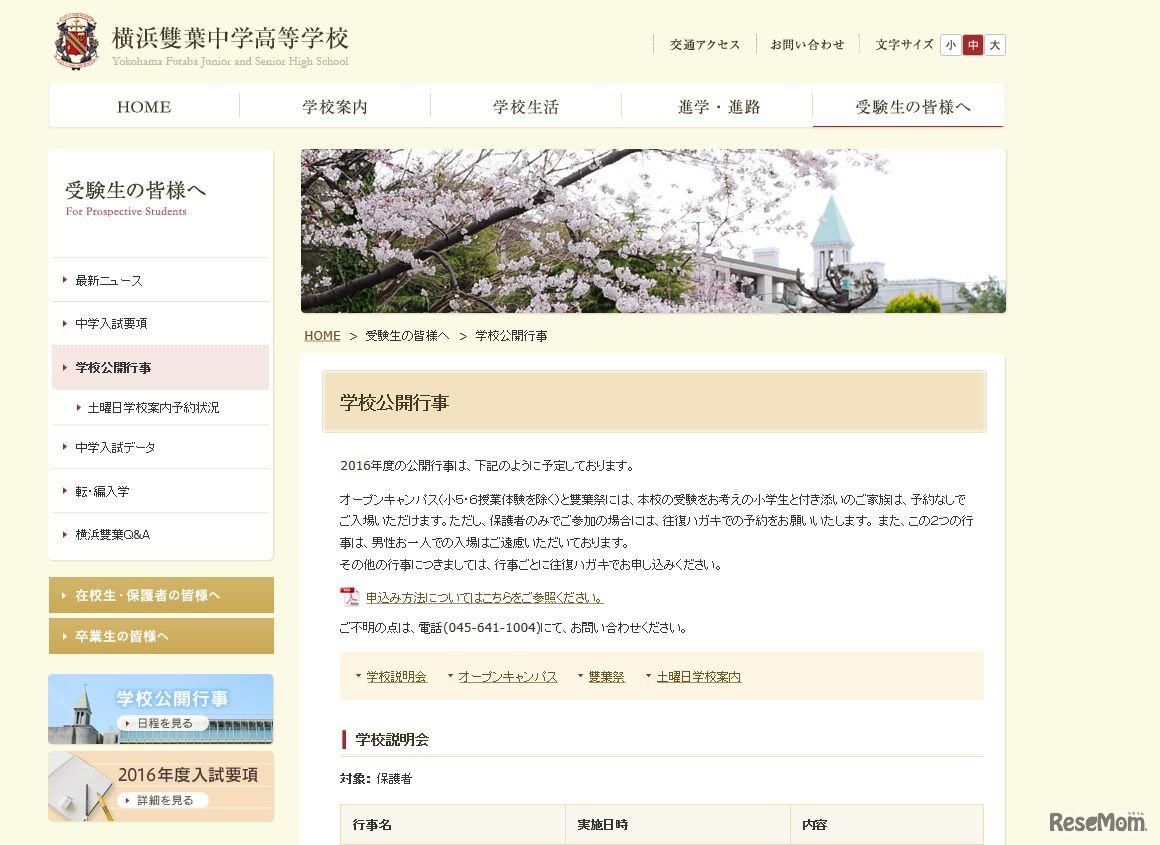Click 受験生の皆様へ in the breadcrumb
The image size is (1160, 845).
coord(407,336)
